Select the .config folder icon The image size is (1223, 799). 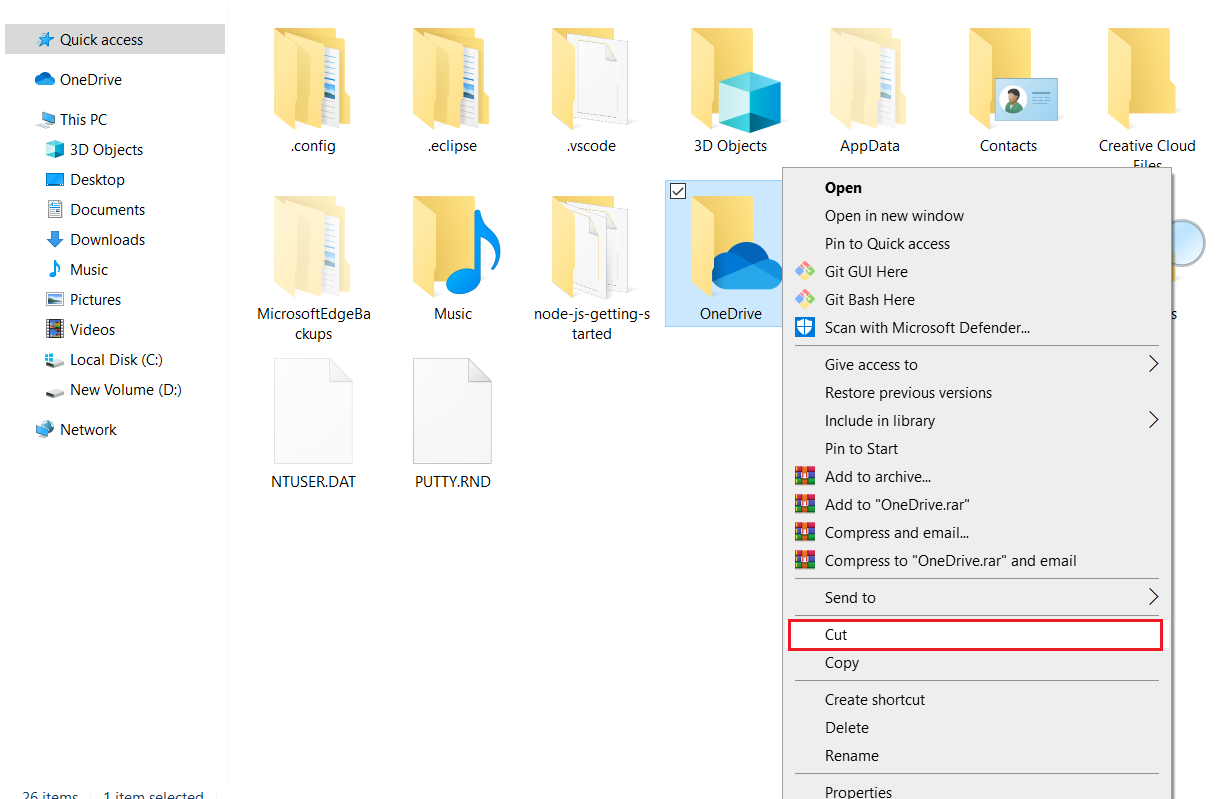point(313,79)
